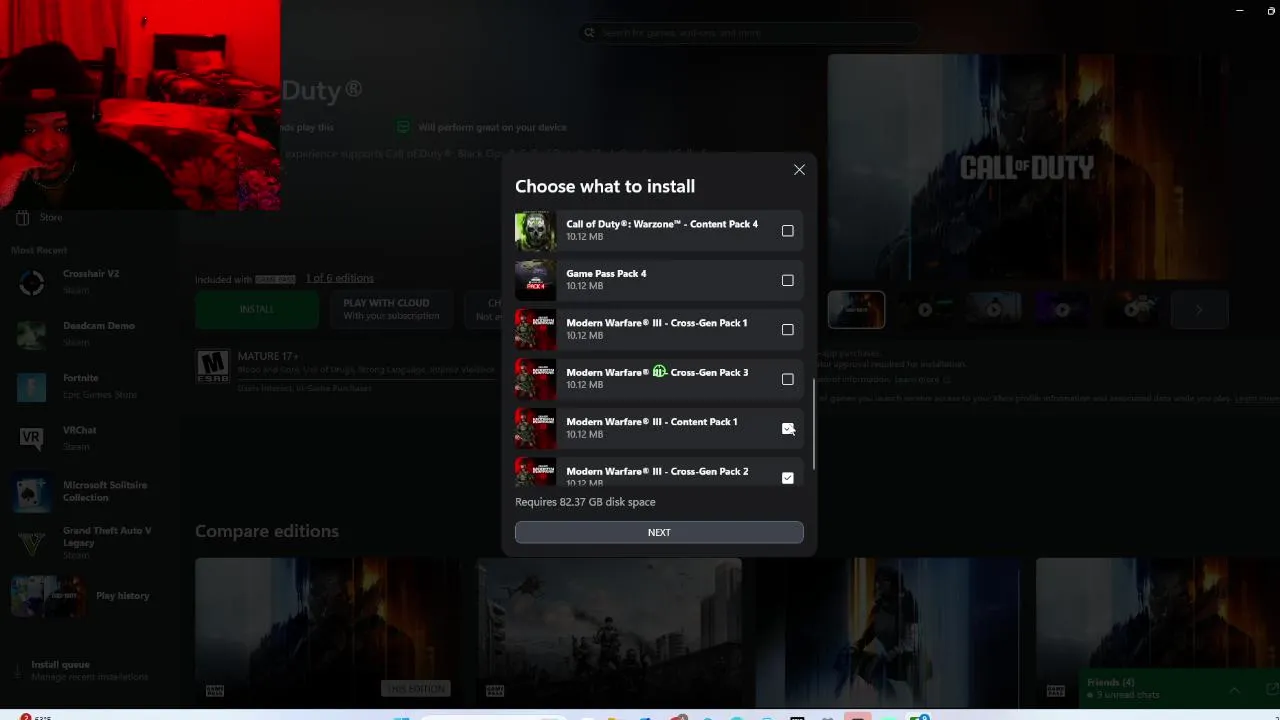This screenshot has width=1280, height=720.
Task: Click 'THIS EDITION' badge on first edition card
Action: coord(416,689)
